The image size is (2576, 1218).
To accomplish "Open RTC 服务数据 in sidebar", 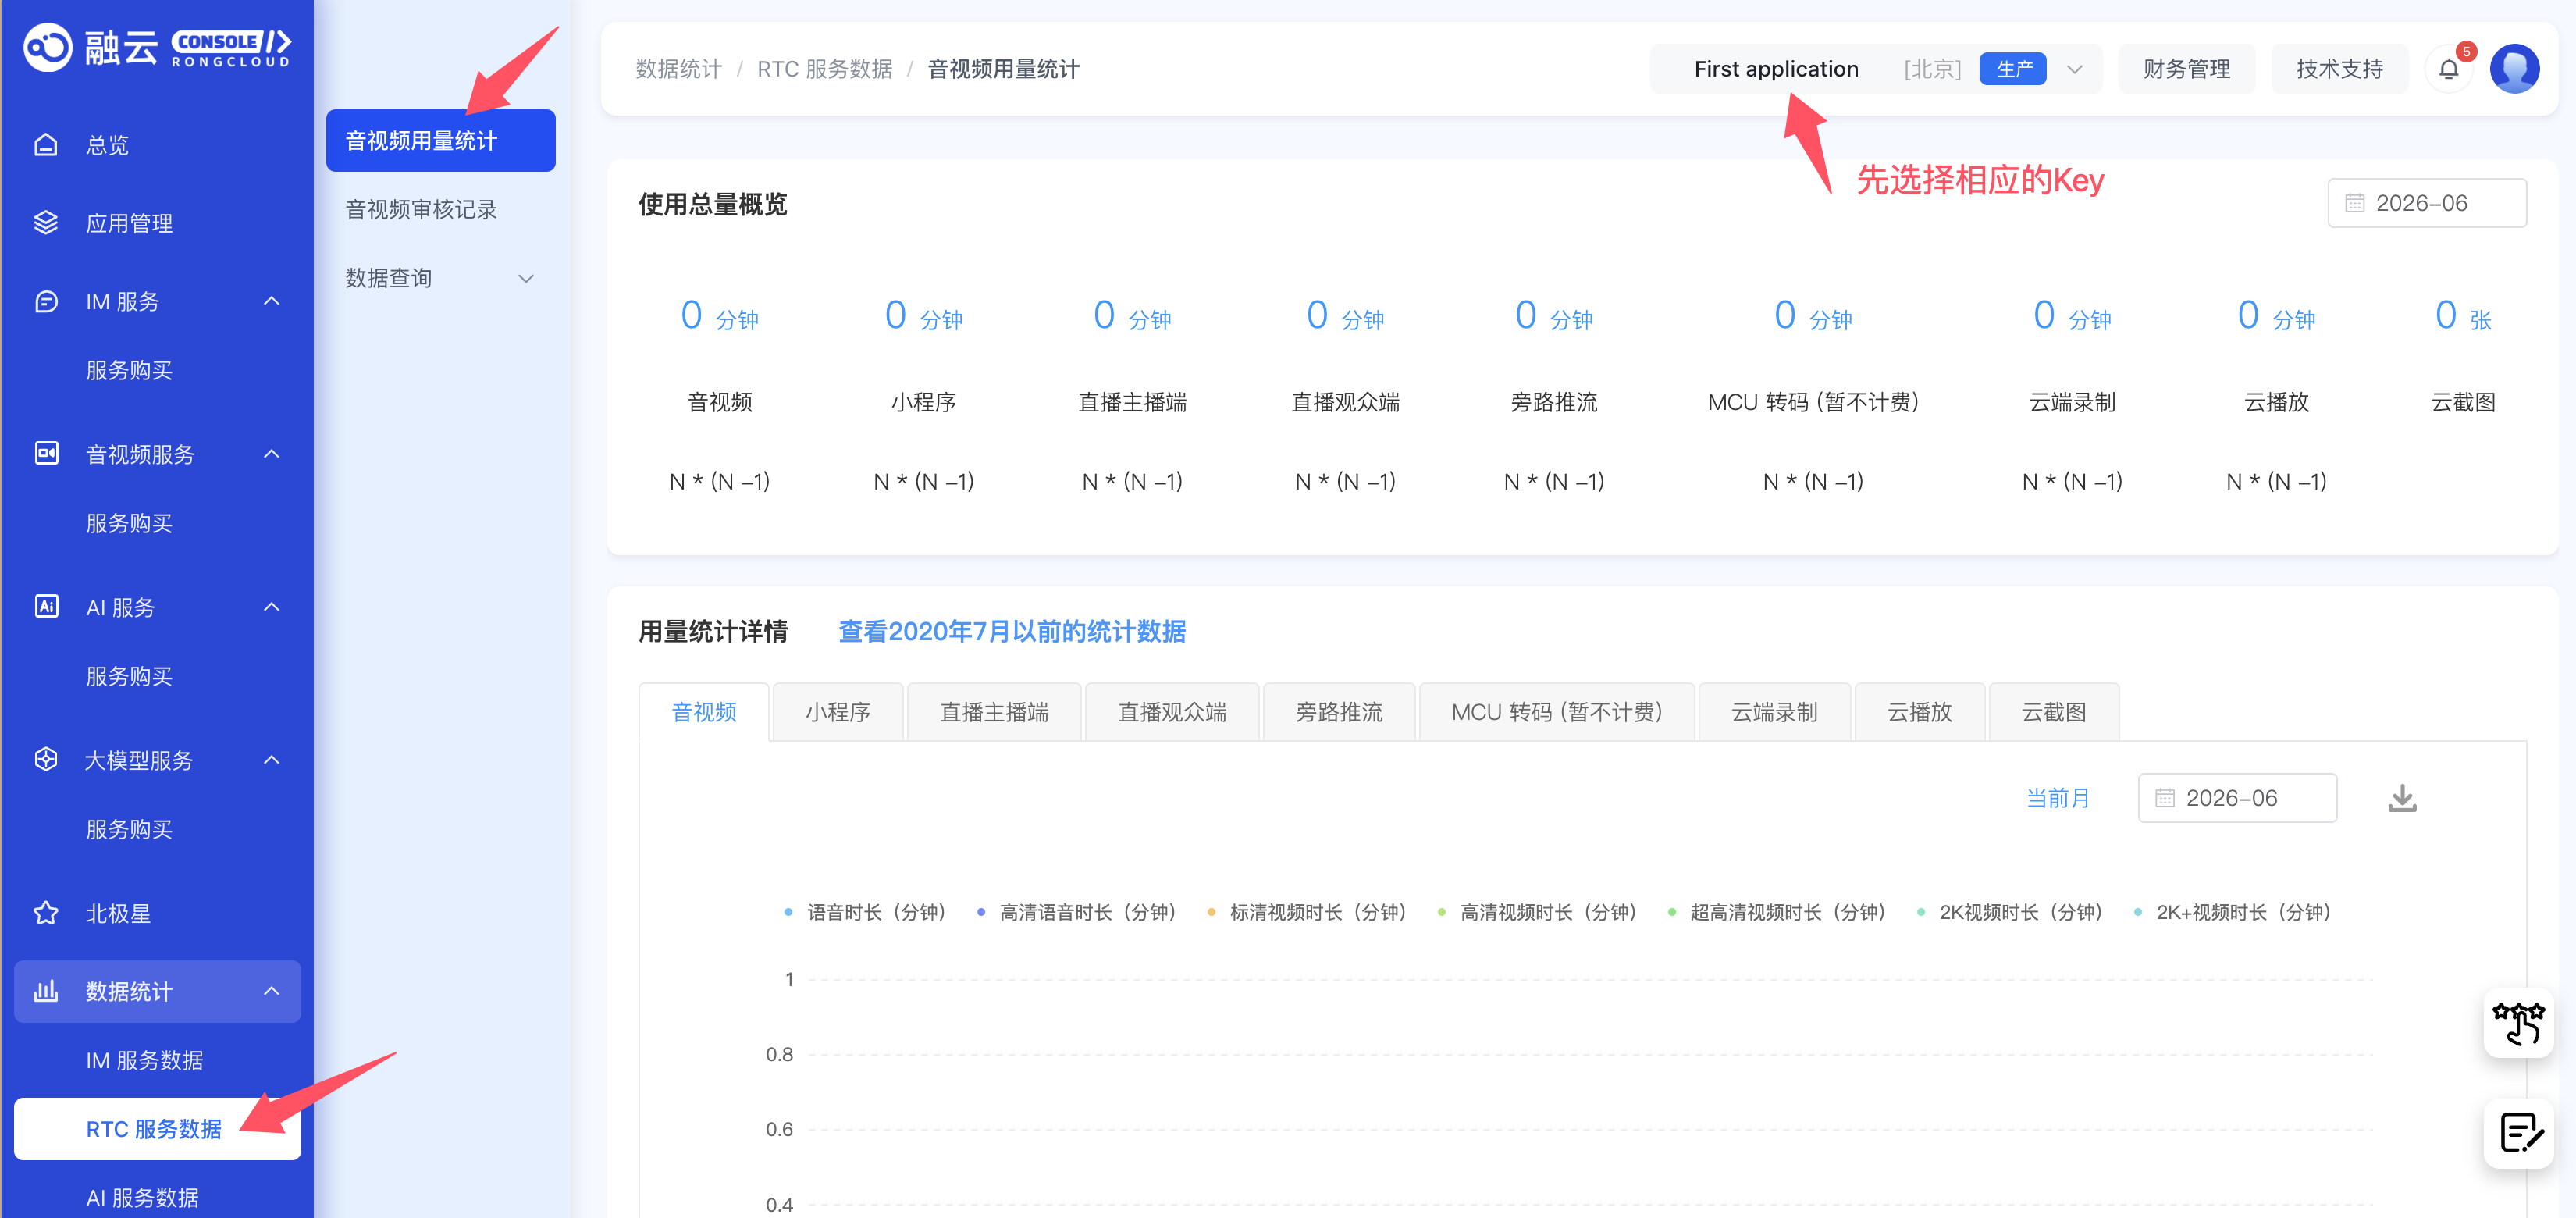I will pos(157,1129).
